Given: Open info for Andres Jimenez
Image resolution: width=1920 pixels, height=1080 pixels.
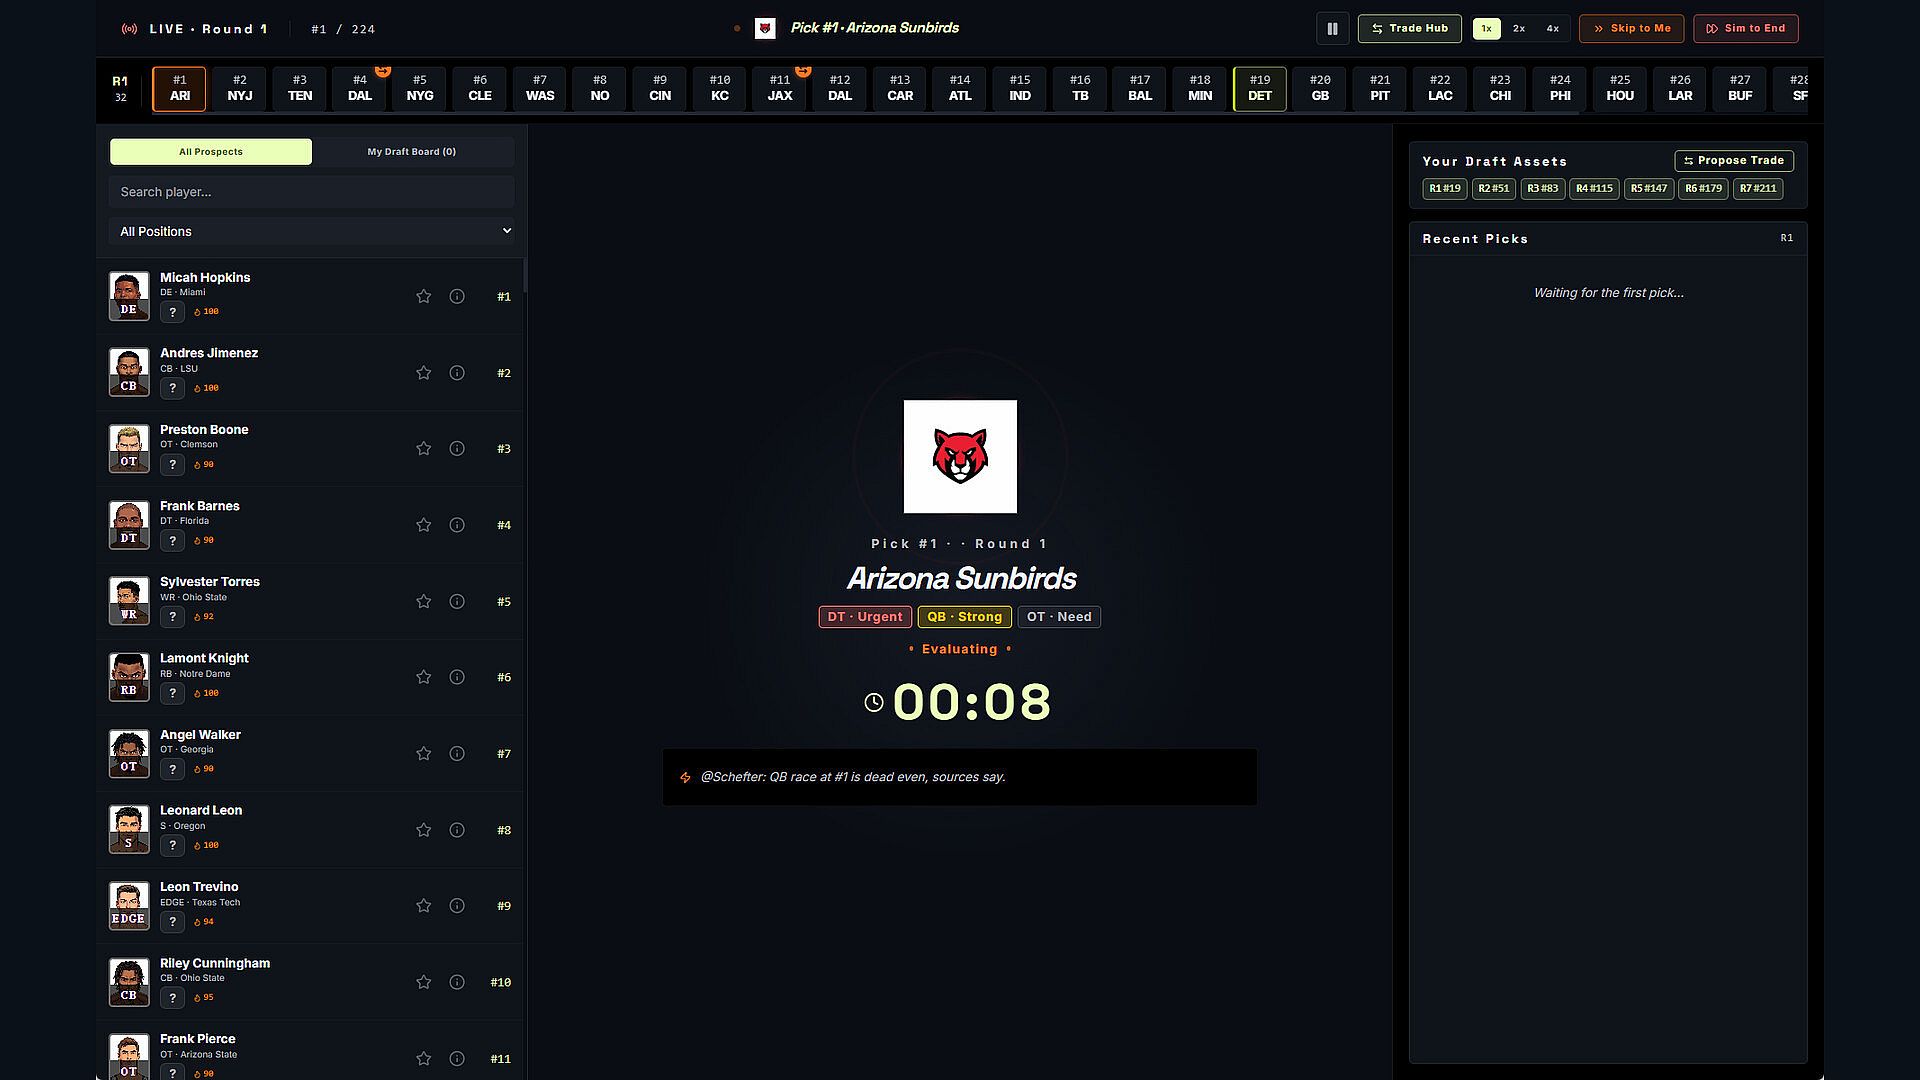Looking at the screenshot, I should coord(457,373).
